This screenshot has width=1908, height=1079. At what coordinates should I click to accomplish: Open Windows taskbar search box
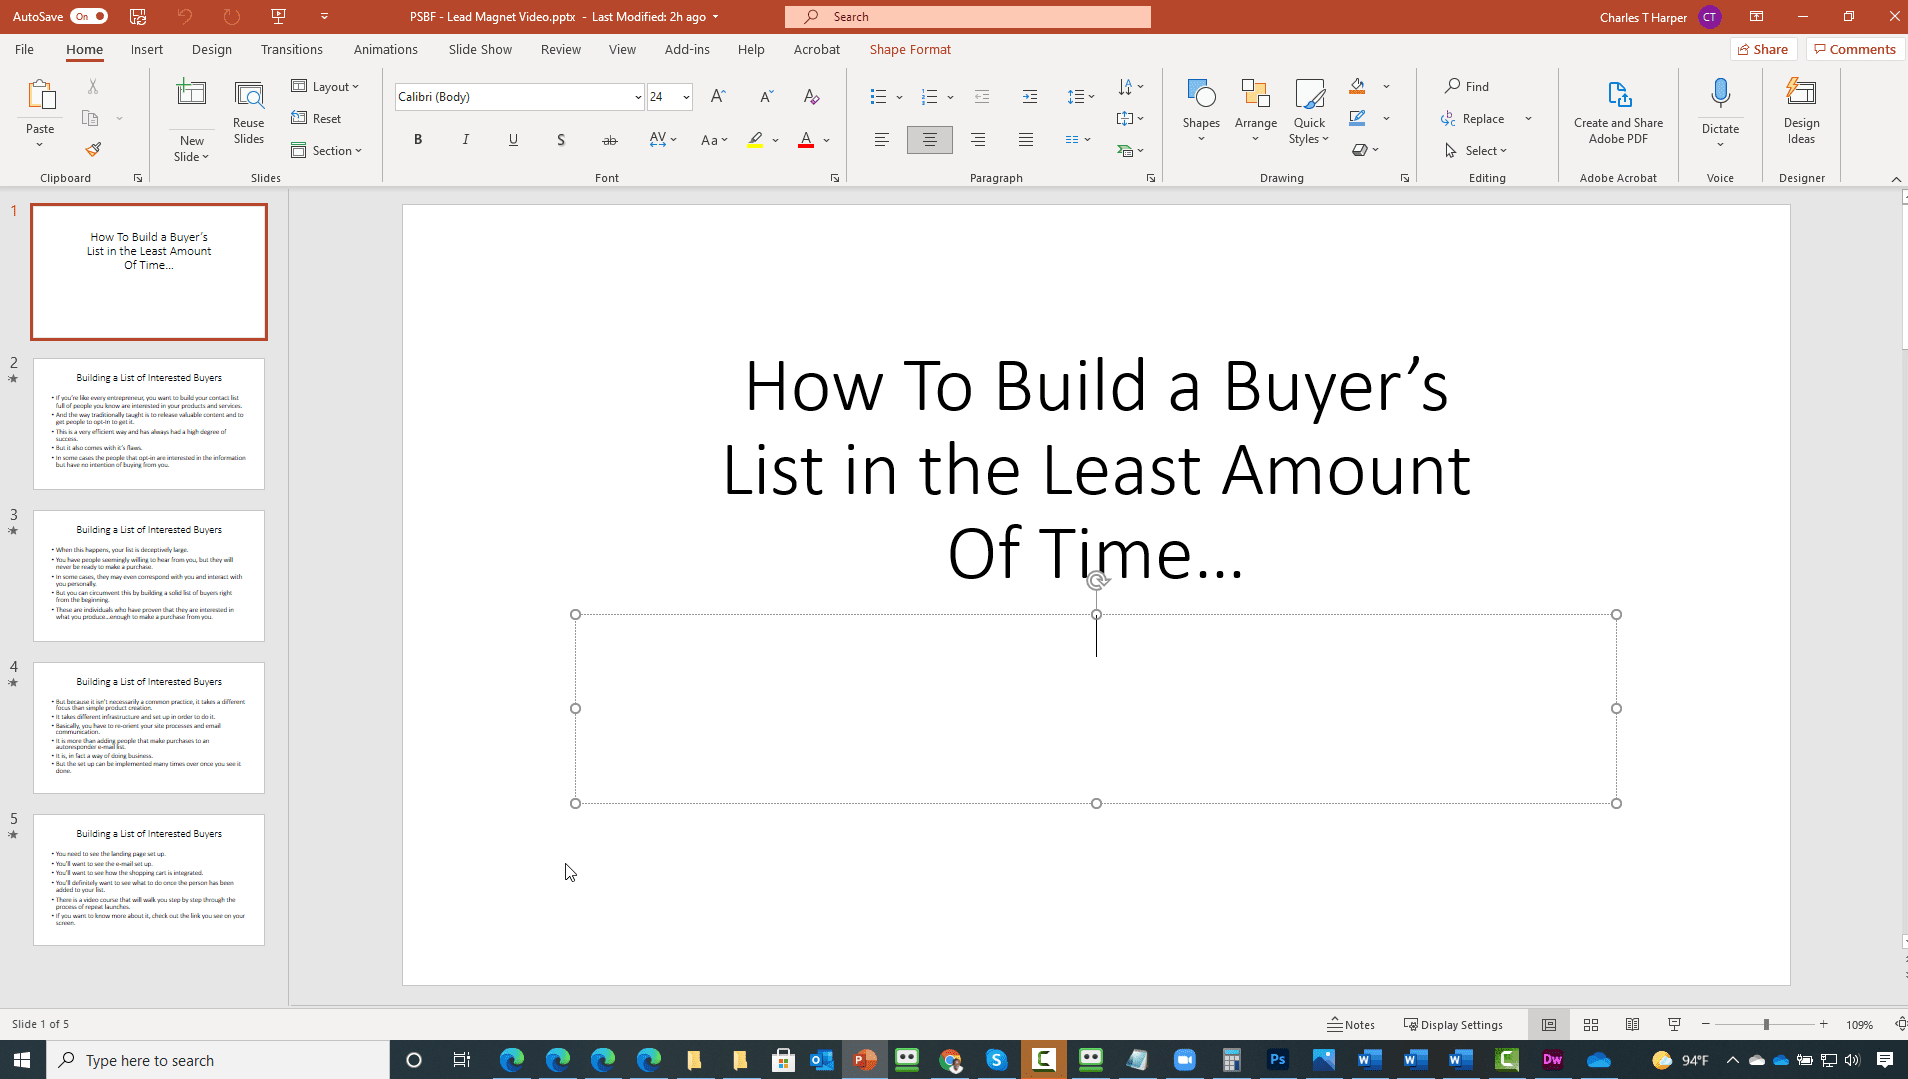[x=218, y=1060]
